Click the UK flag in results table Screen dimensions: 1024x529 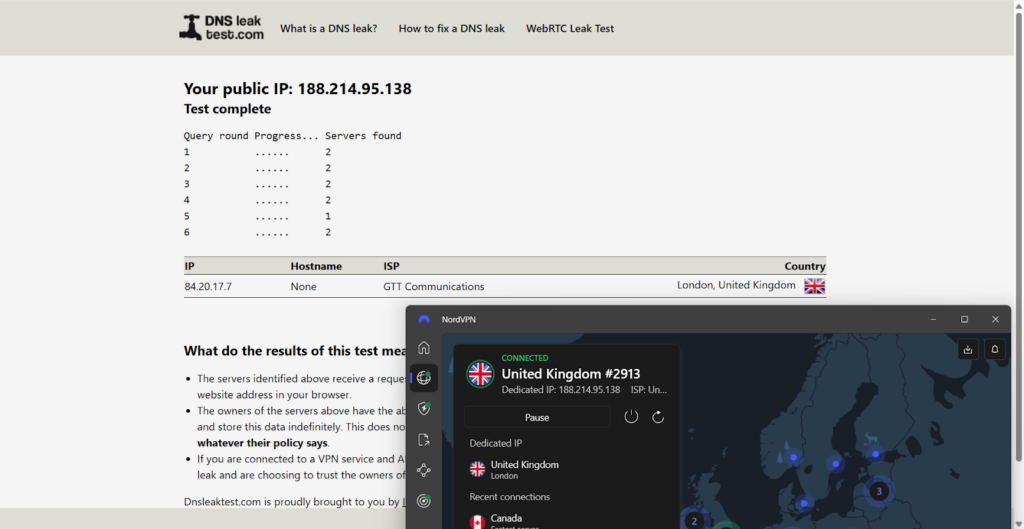(x=814, y=286)
